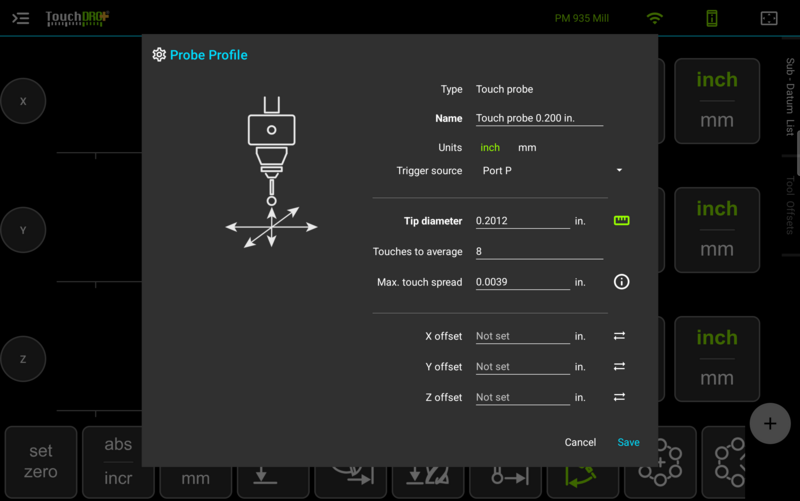Edit Max. touch spread field
This screenshot has height=501, width=800.
click(x=522, y=282)
